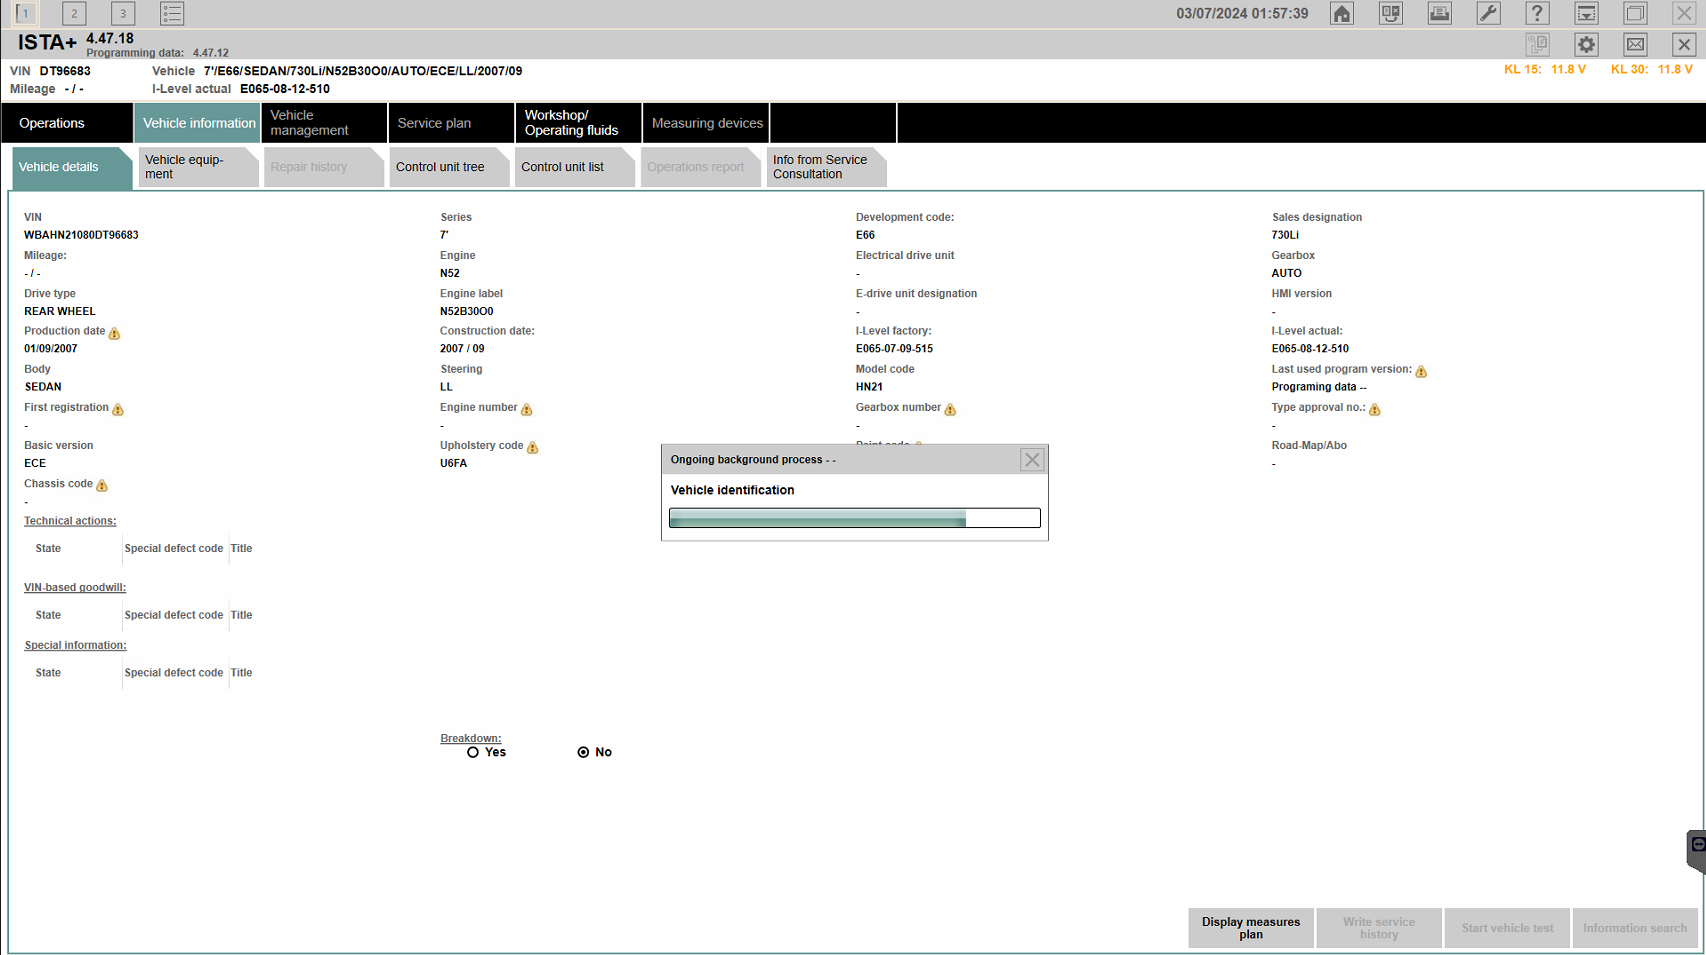
Task: Expand the minimize-to-tray dropdown icon
Action: point(1586,14)
